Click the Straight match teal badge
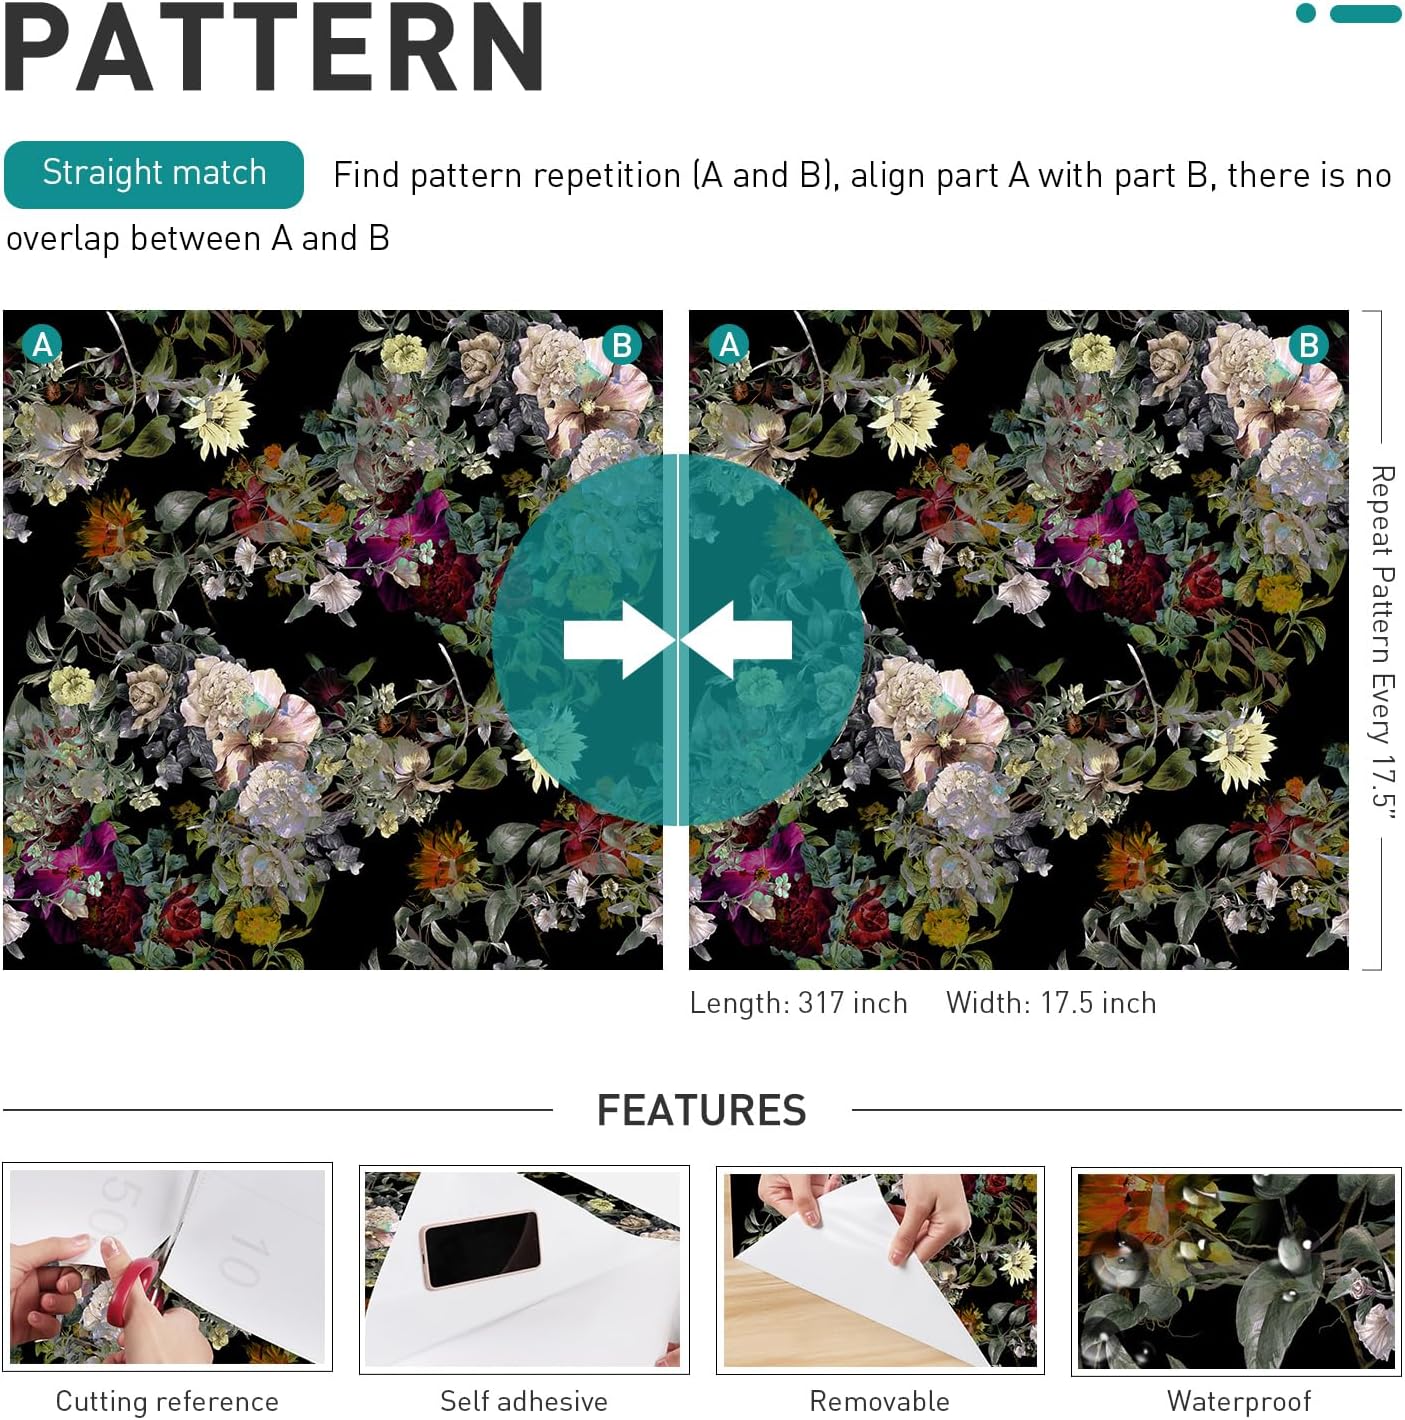 (154, 174)
